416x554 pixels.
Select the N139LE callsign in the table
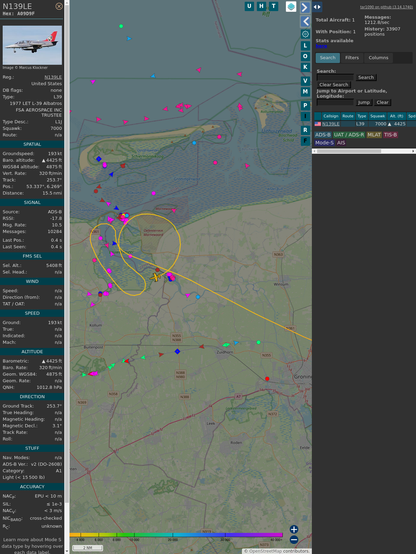point(330,124)
